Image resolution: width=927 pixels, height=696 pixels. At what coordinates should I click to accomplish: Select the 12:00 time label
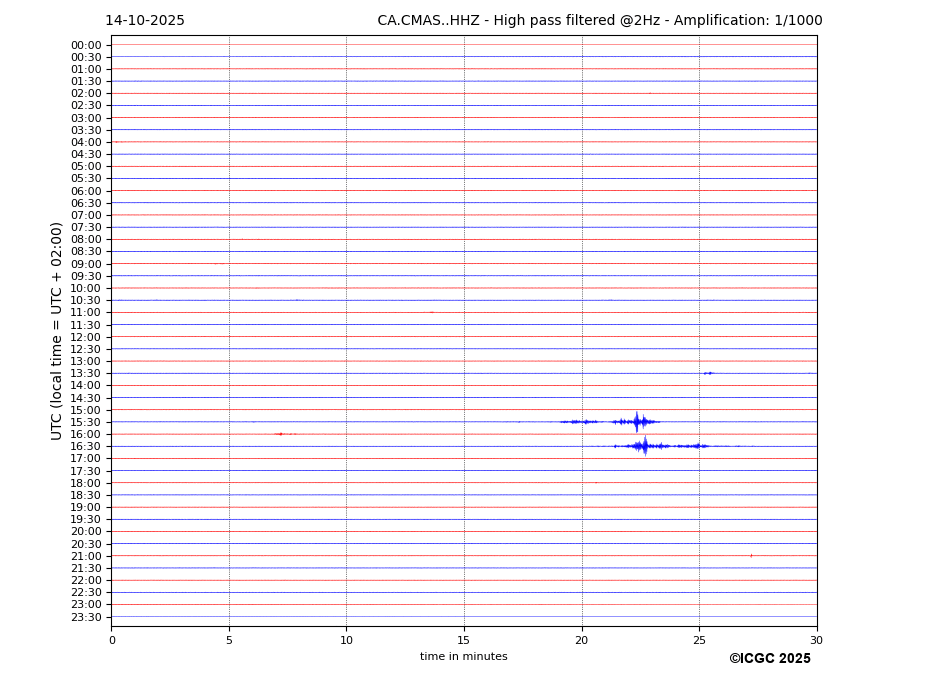point(86,337)
